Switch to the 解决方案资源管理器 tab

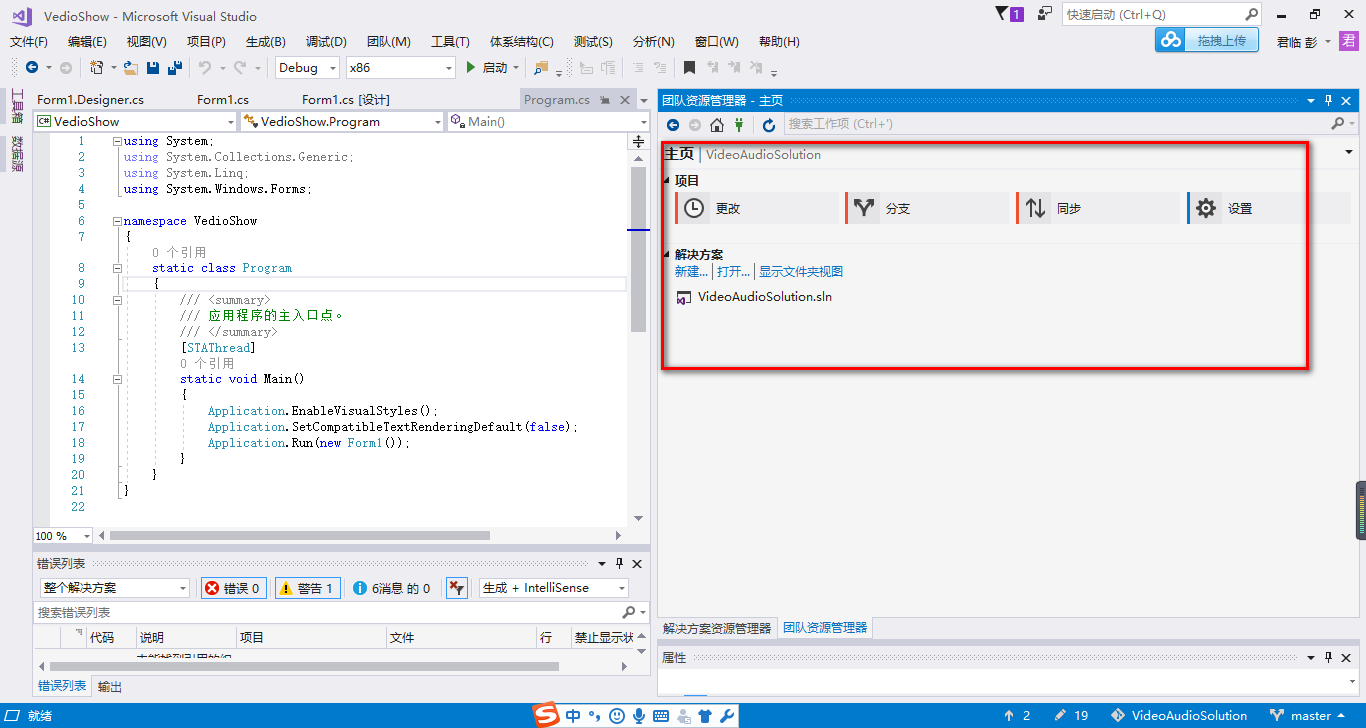tap(717, 628)
